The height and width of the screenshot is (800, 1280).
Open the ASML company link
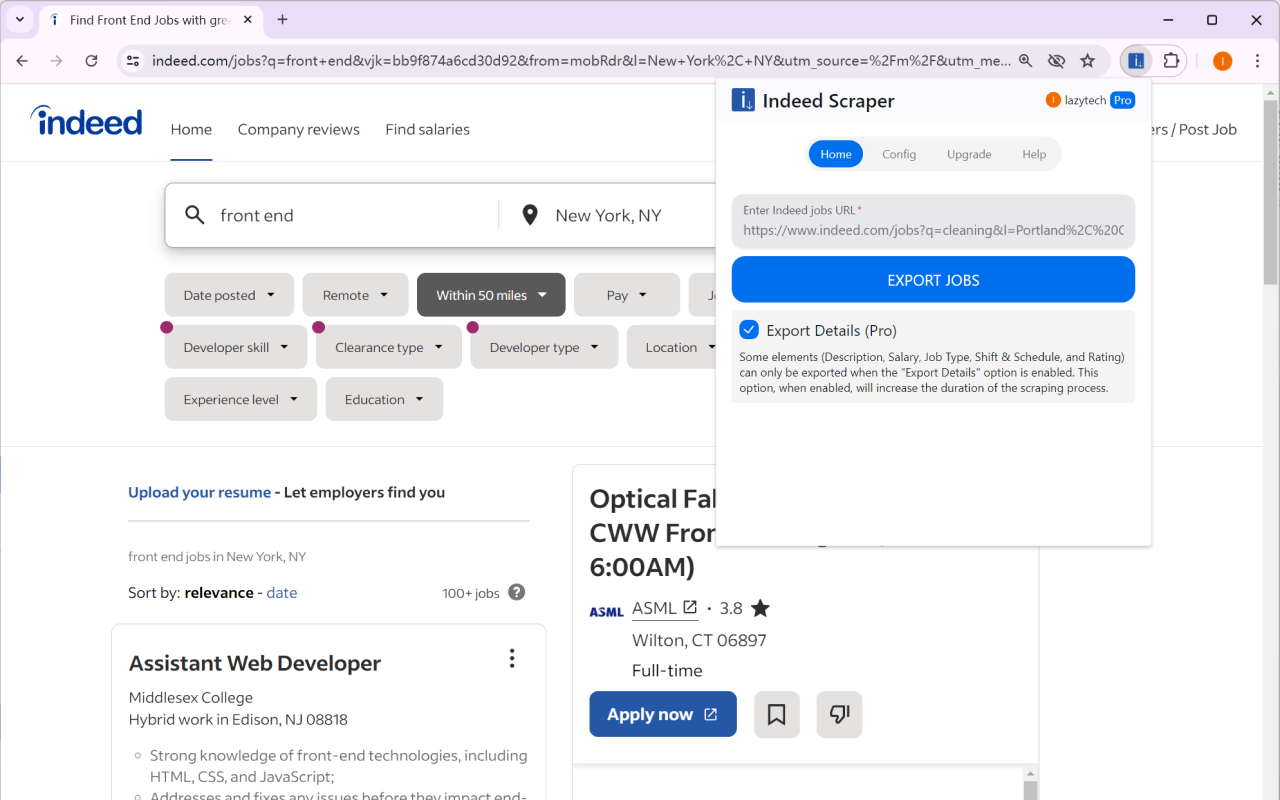(665, 608)
